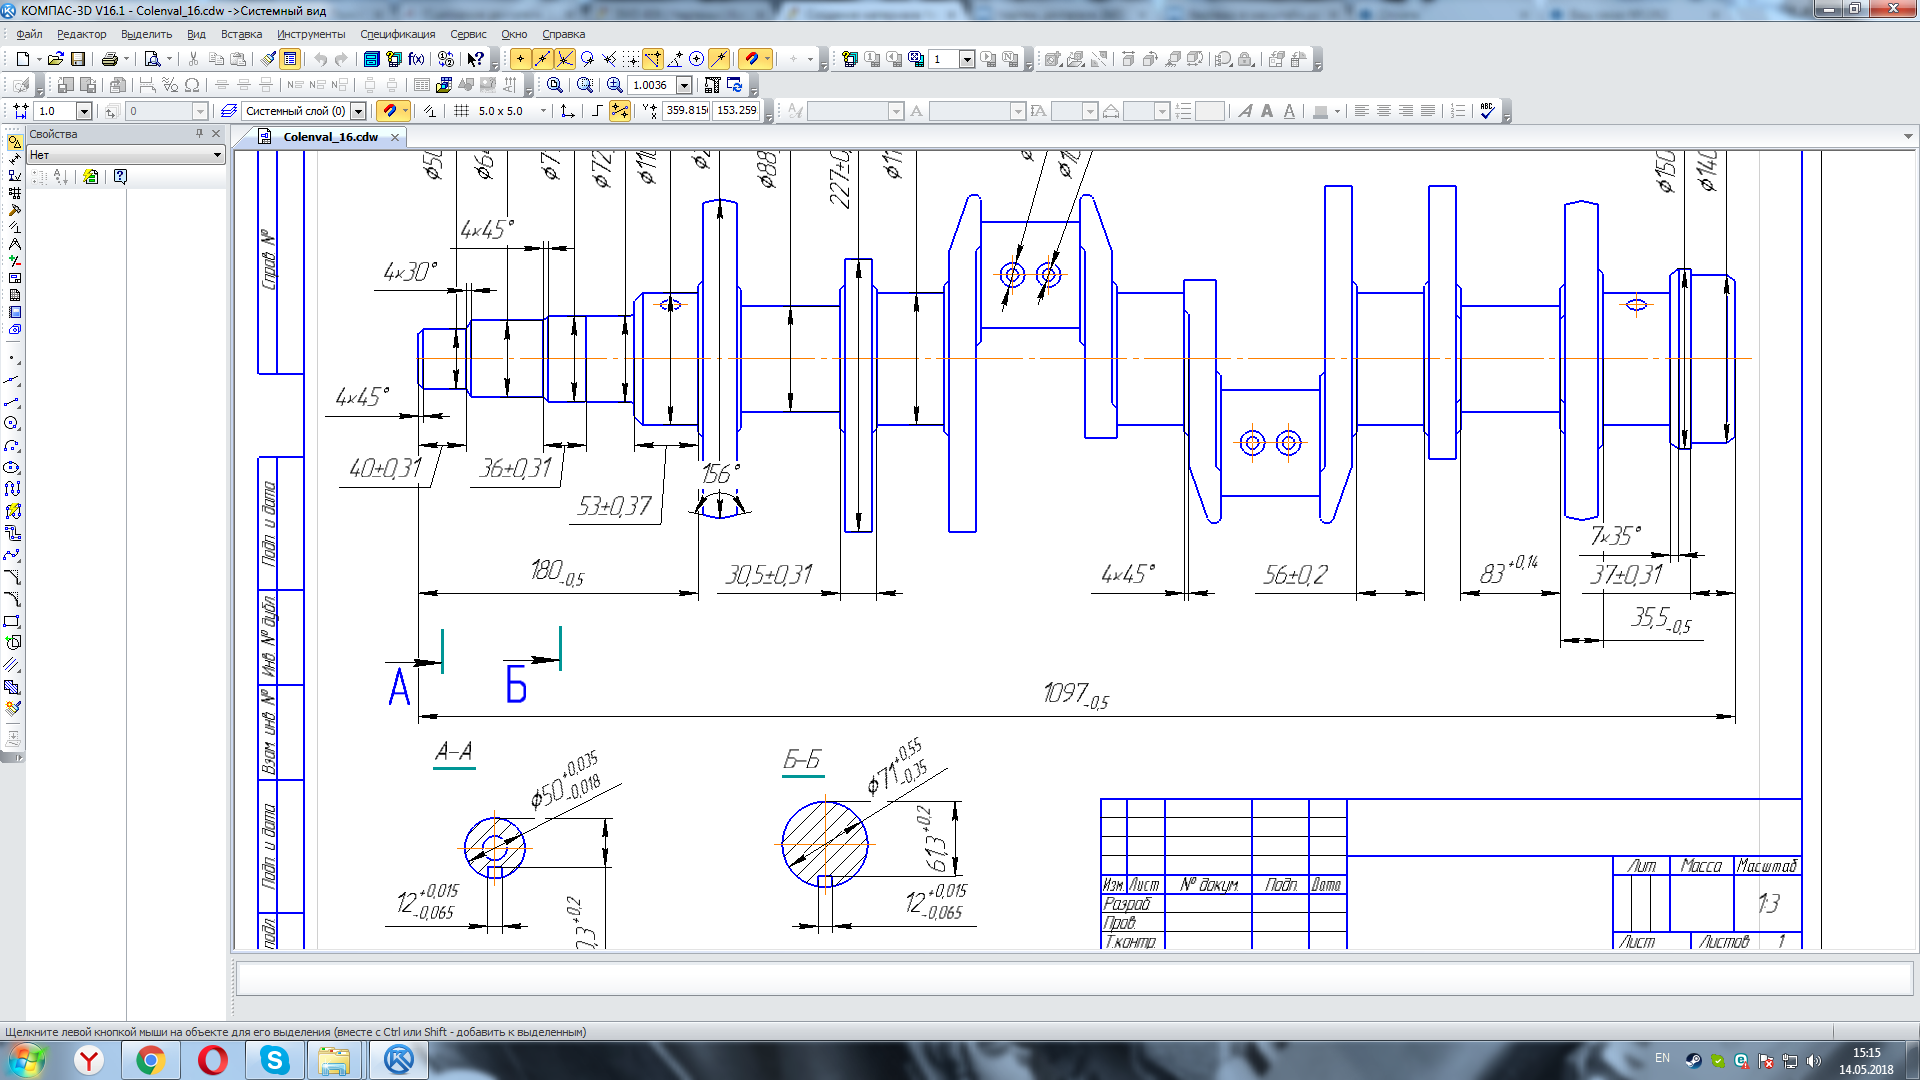Click the Refresh image icon
Viewport: 1920px width, 1080px height.
click(x=735, y=85)
